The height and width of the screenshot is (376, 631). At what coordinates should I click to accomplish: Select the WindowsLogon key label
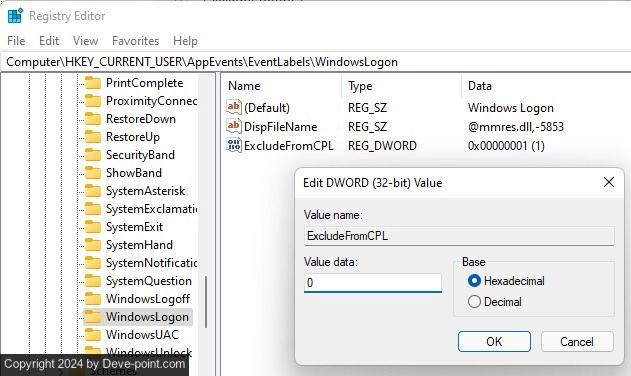[x=147, y=317]
